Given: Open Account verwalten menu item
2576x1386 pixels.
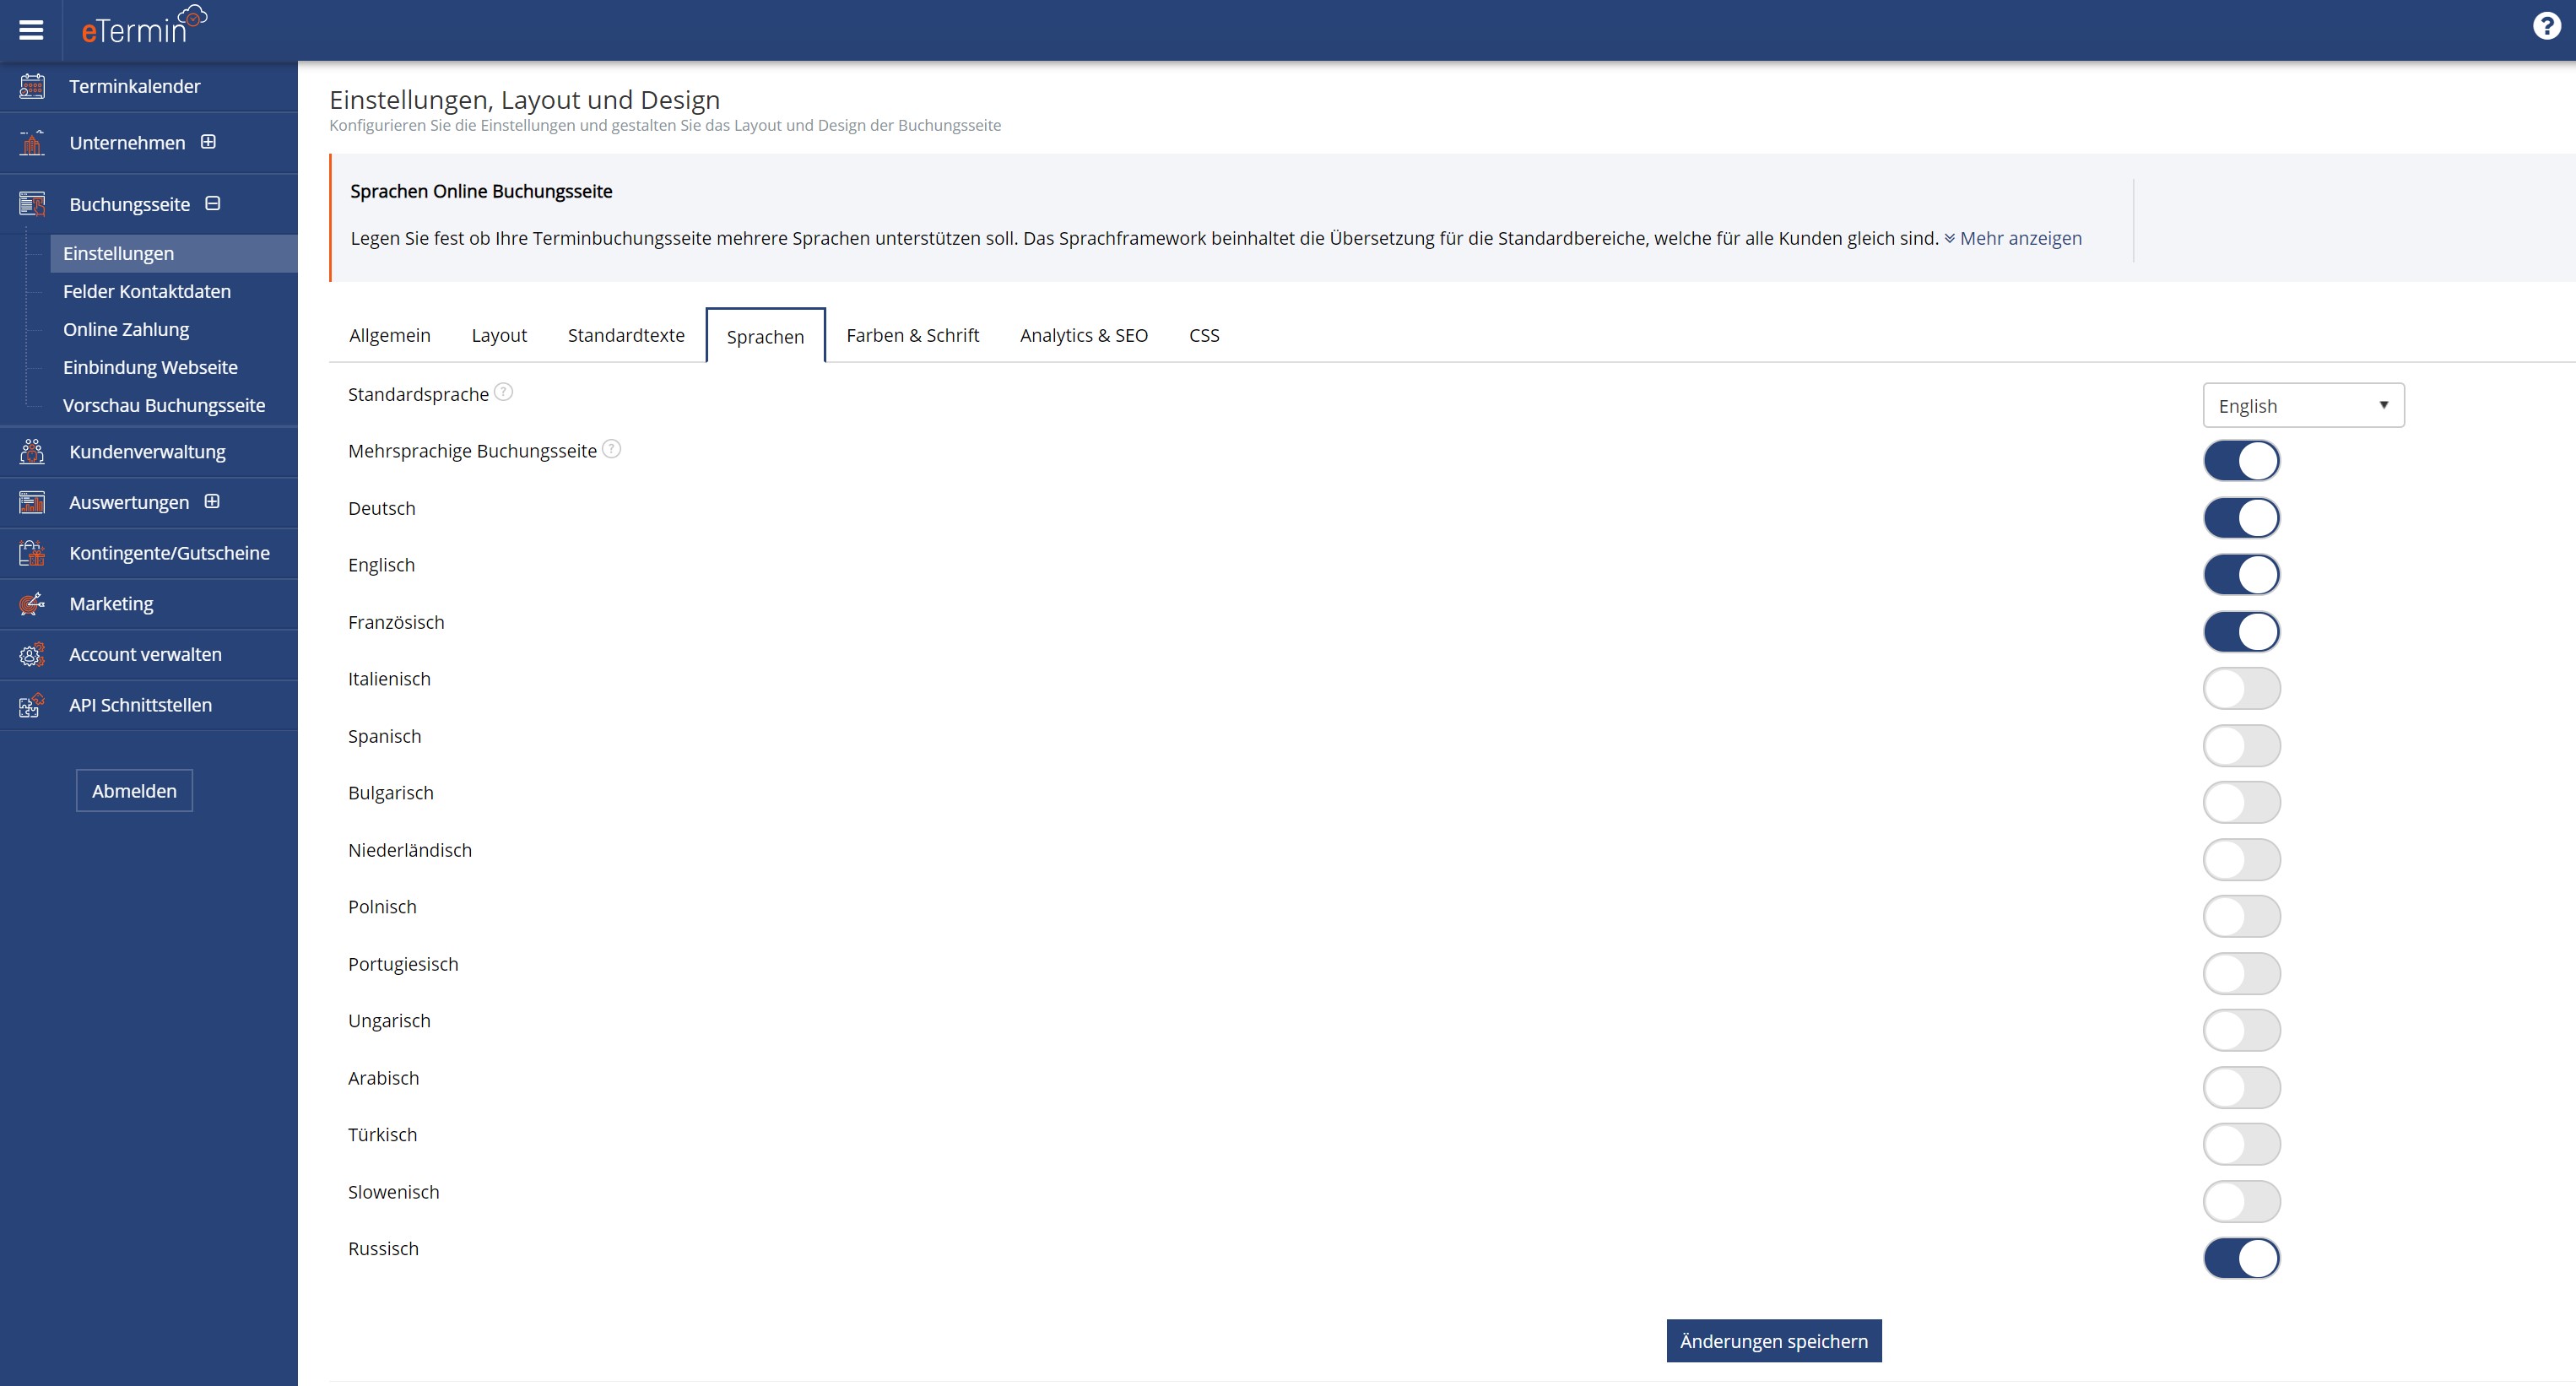Looking at the screenshot, I should (149, 654).
